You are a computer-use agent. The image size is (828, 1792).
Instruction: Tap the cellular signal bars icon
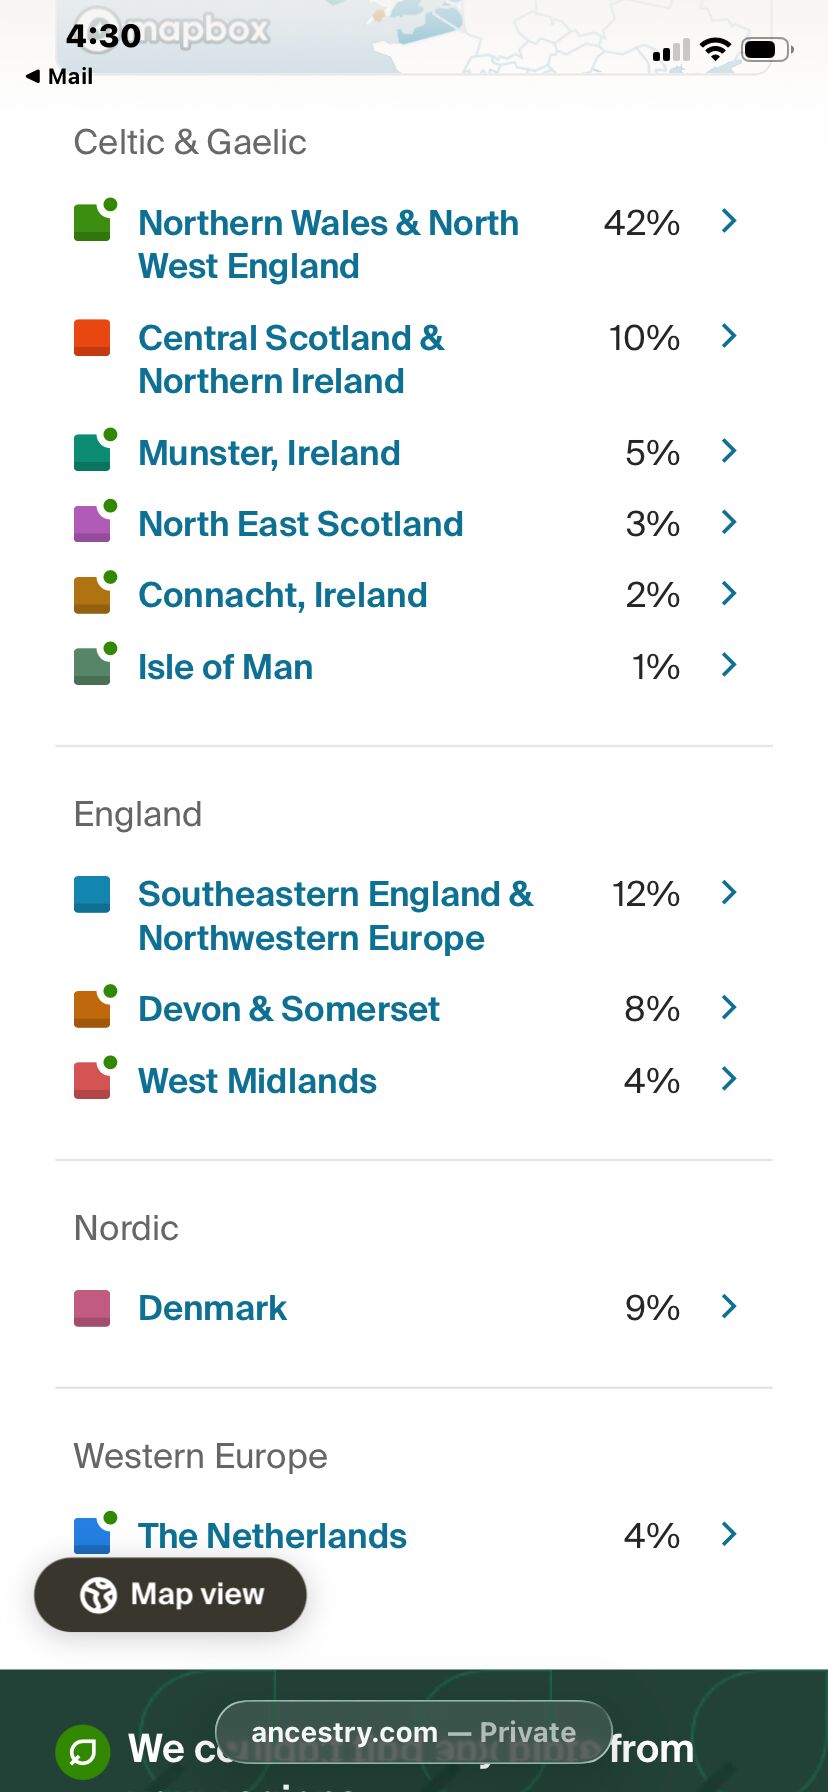pyautogui.click(x=671, y=51)
